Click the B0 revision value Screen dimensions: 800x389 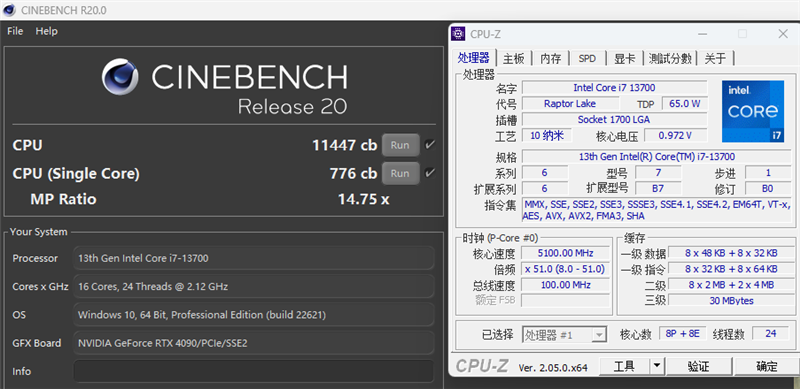[767, 188]
